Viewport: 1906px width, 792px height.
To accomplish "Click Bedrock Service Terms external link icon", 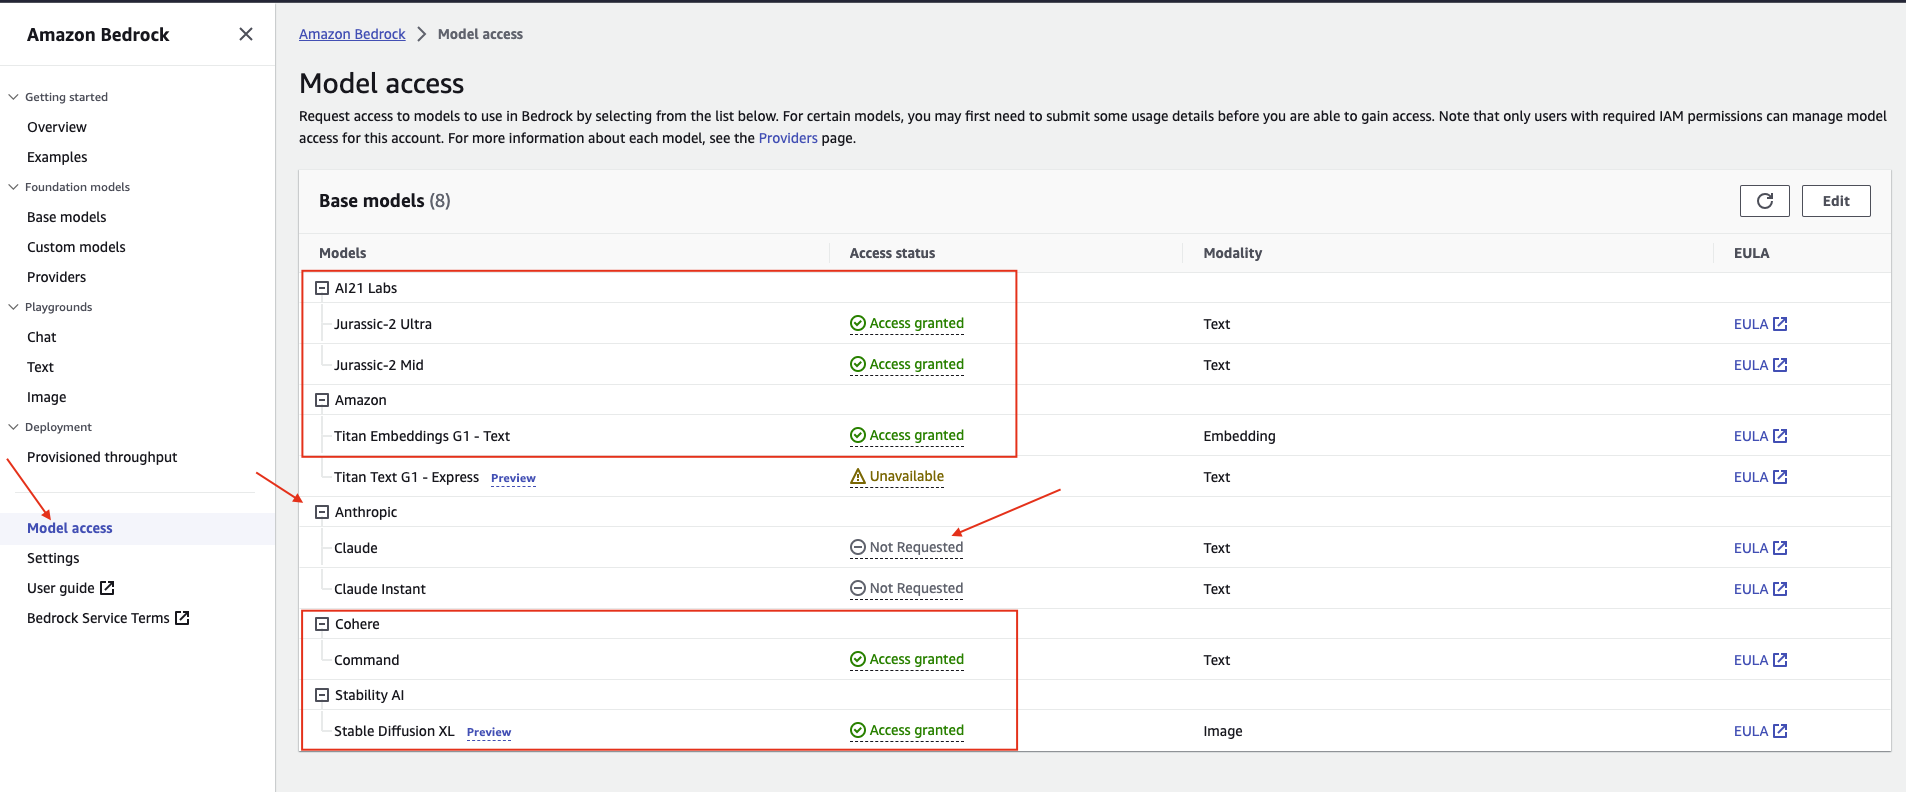I will pos(182,618).
